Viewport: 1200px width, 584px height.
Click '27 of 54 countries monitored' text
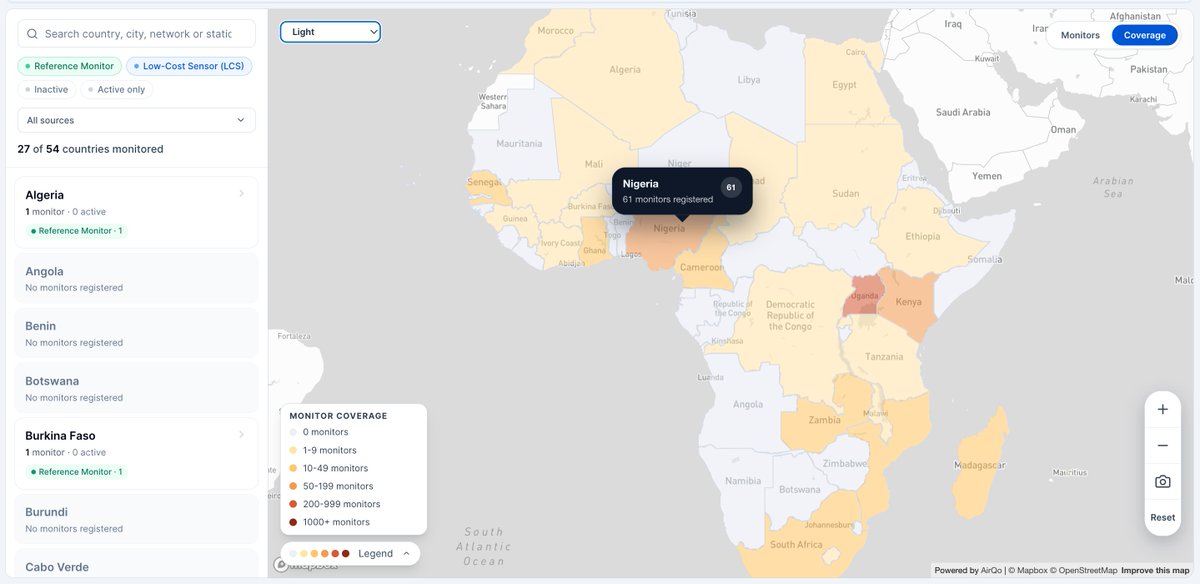[x=90, y=149]
